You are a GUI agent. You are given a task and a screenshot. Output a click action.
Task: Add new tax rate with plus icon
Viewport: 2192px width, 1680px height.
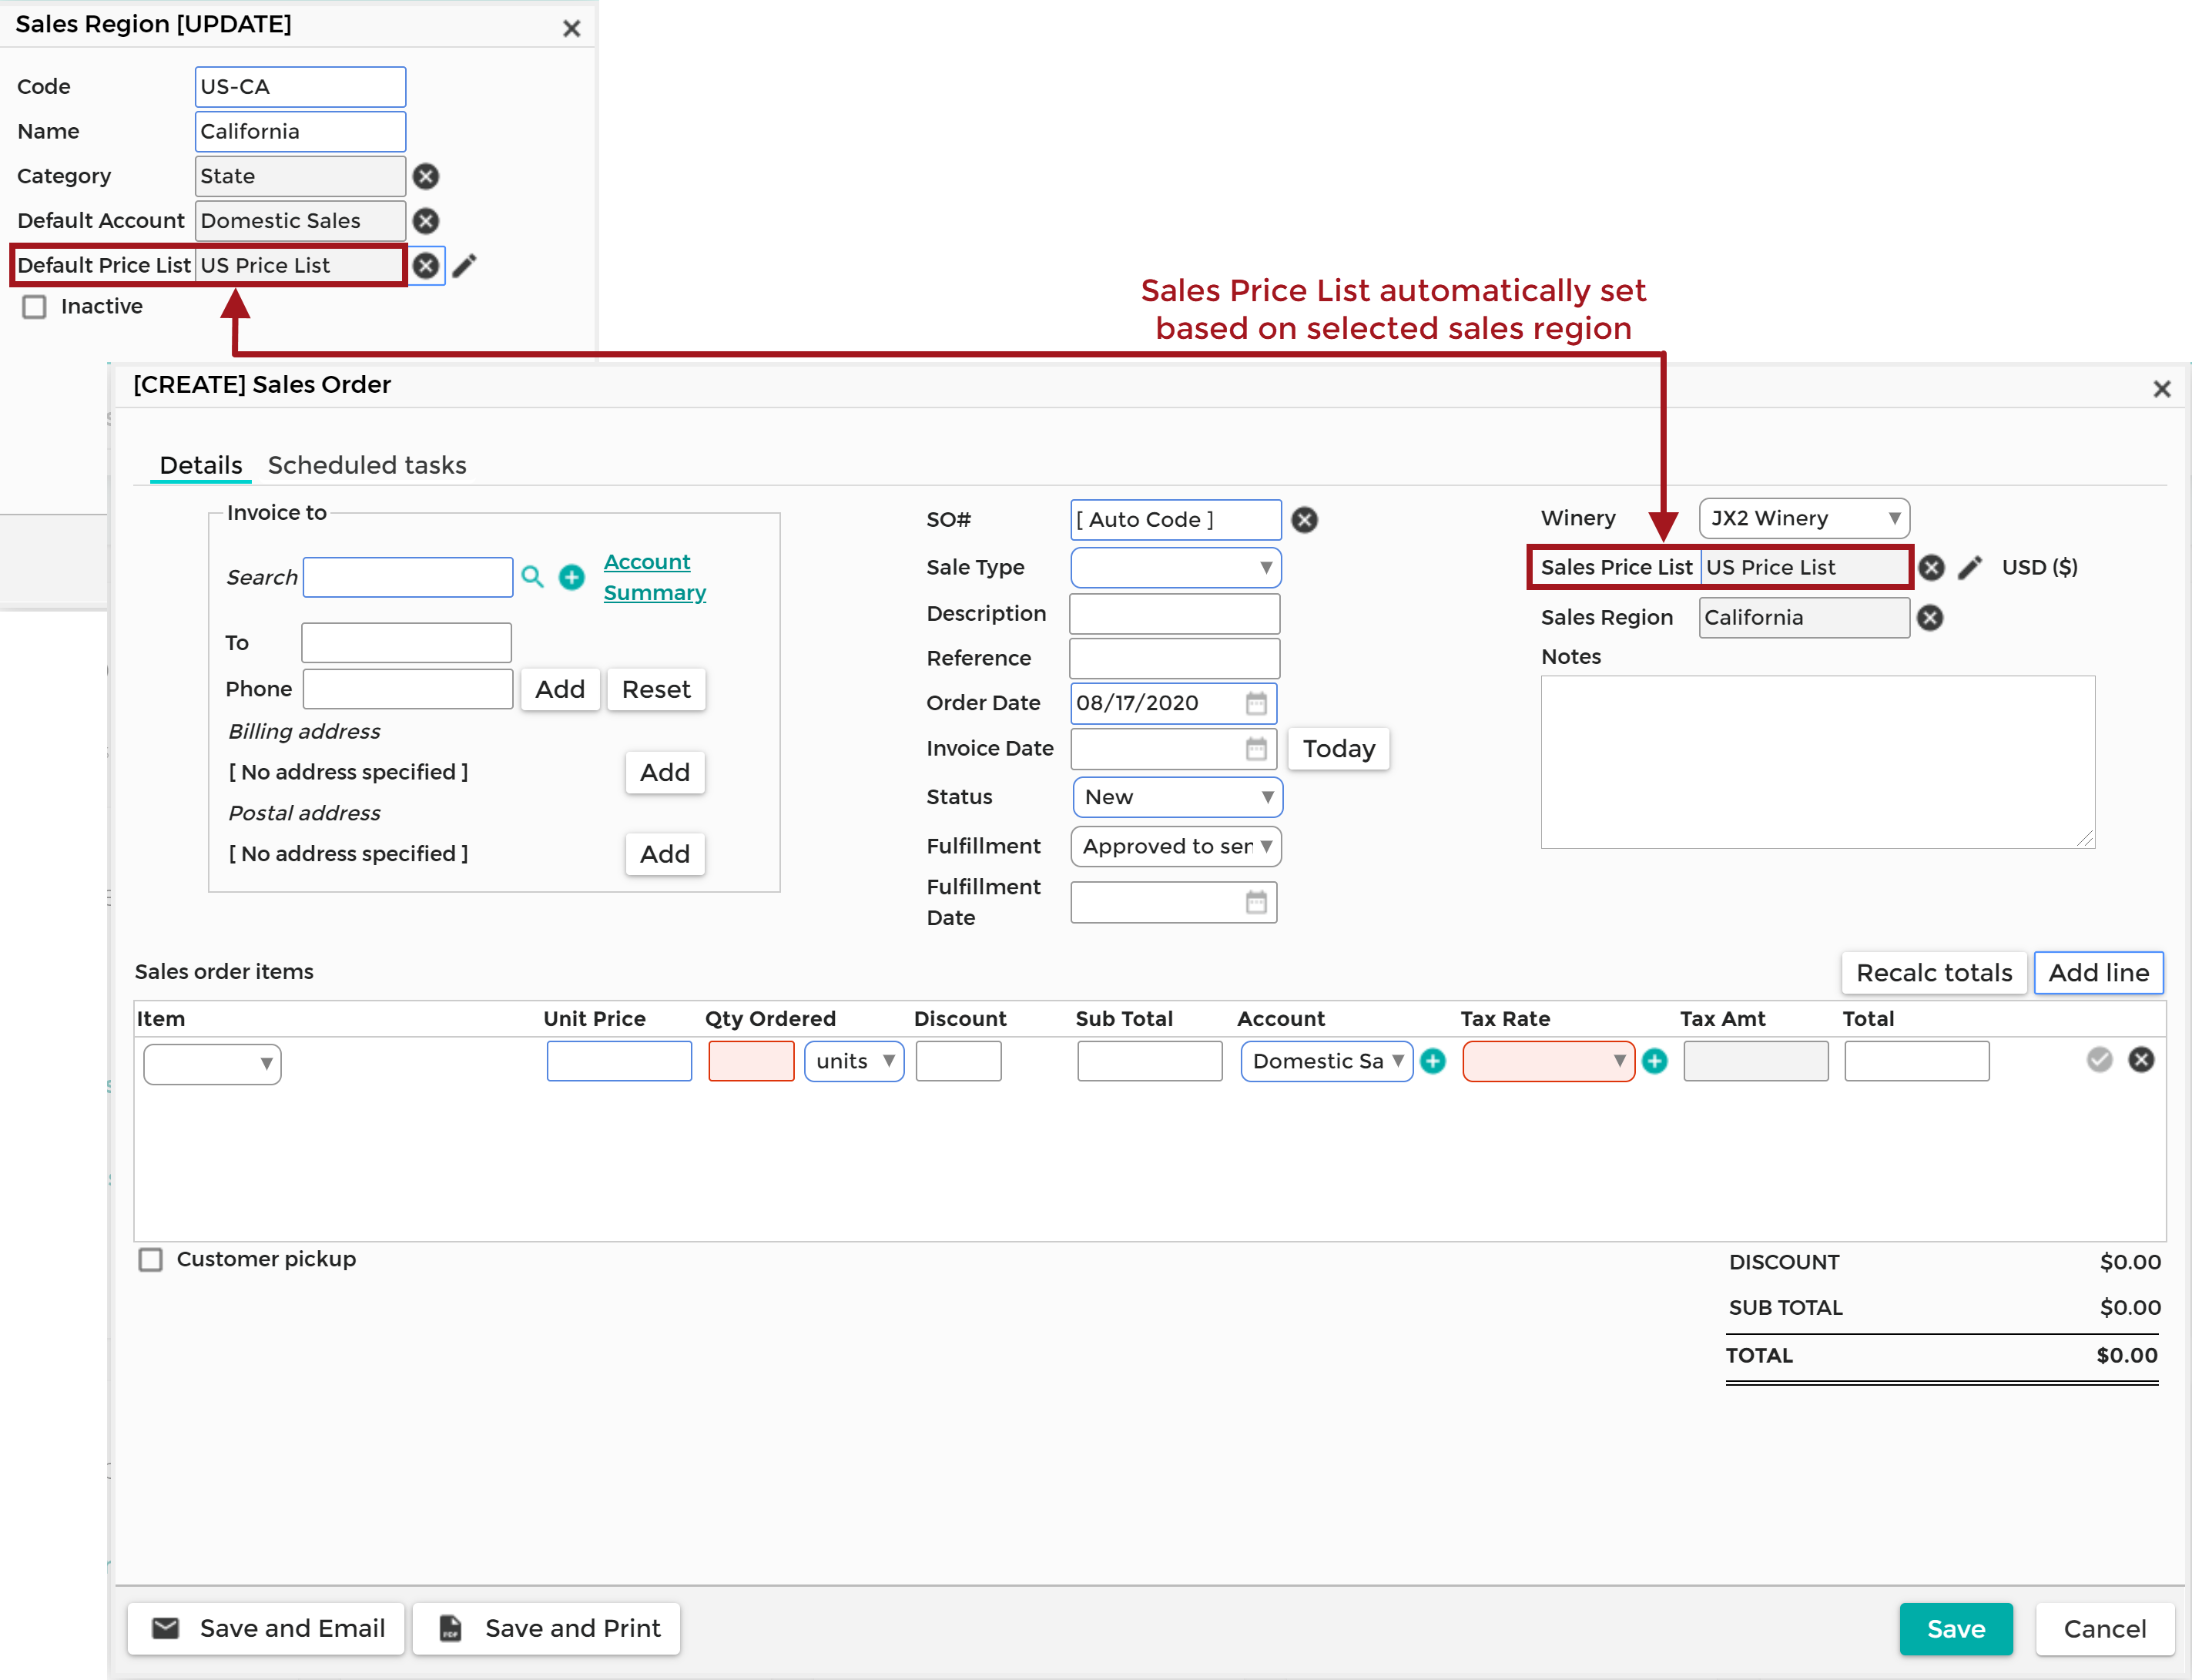point(1655,1061)
